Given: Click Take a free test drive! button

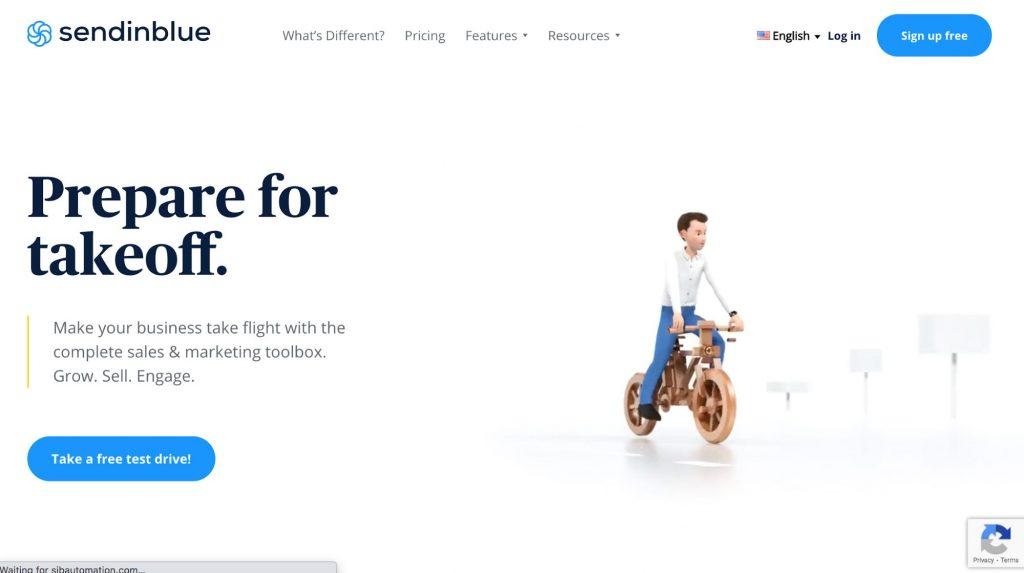Looking at the screenshot, I should click(121, 459).
